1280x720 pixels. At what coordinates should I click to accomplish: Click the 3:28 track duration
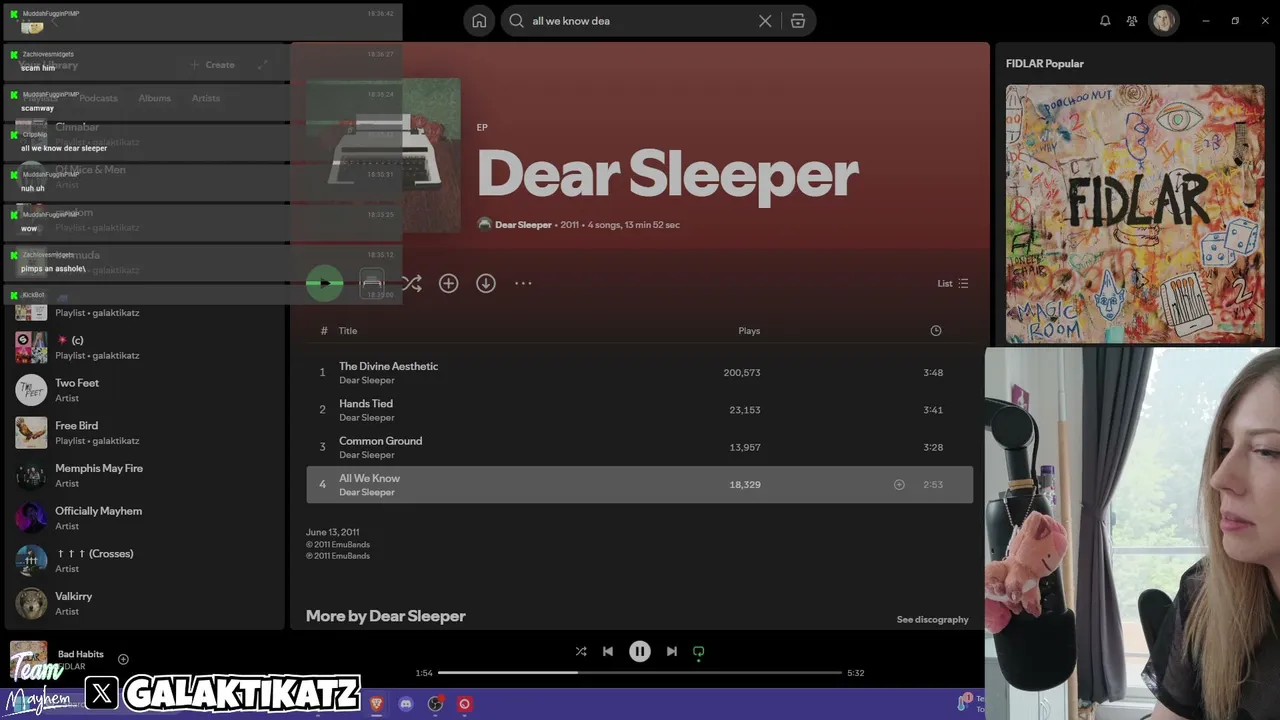coord(933,447)
